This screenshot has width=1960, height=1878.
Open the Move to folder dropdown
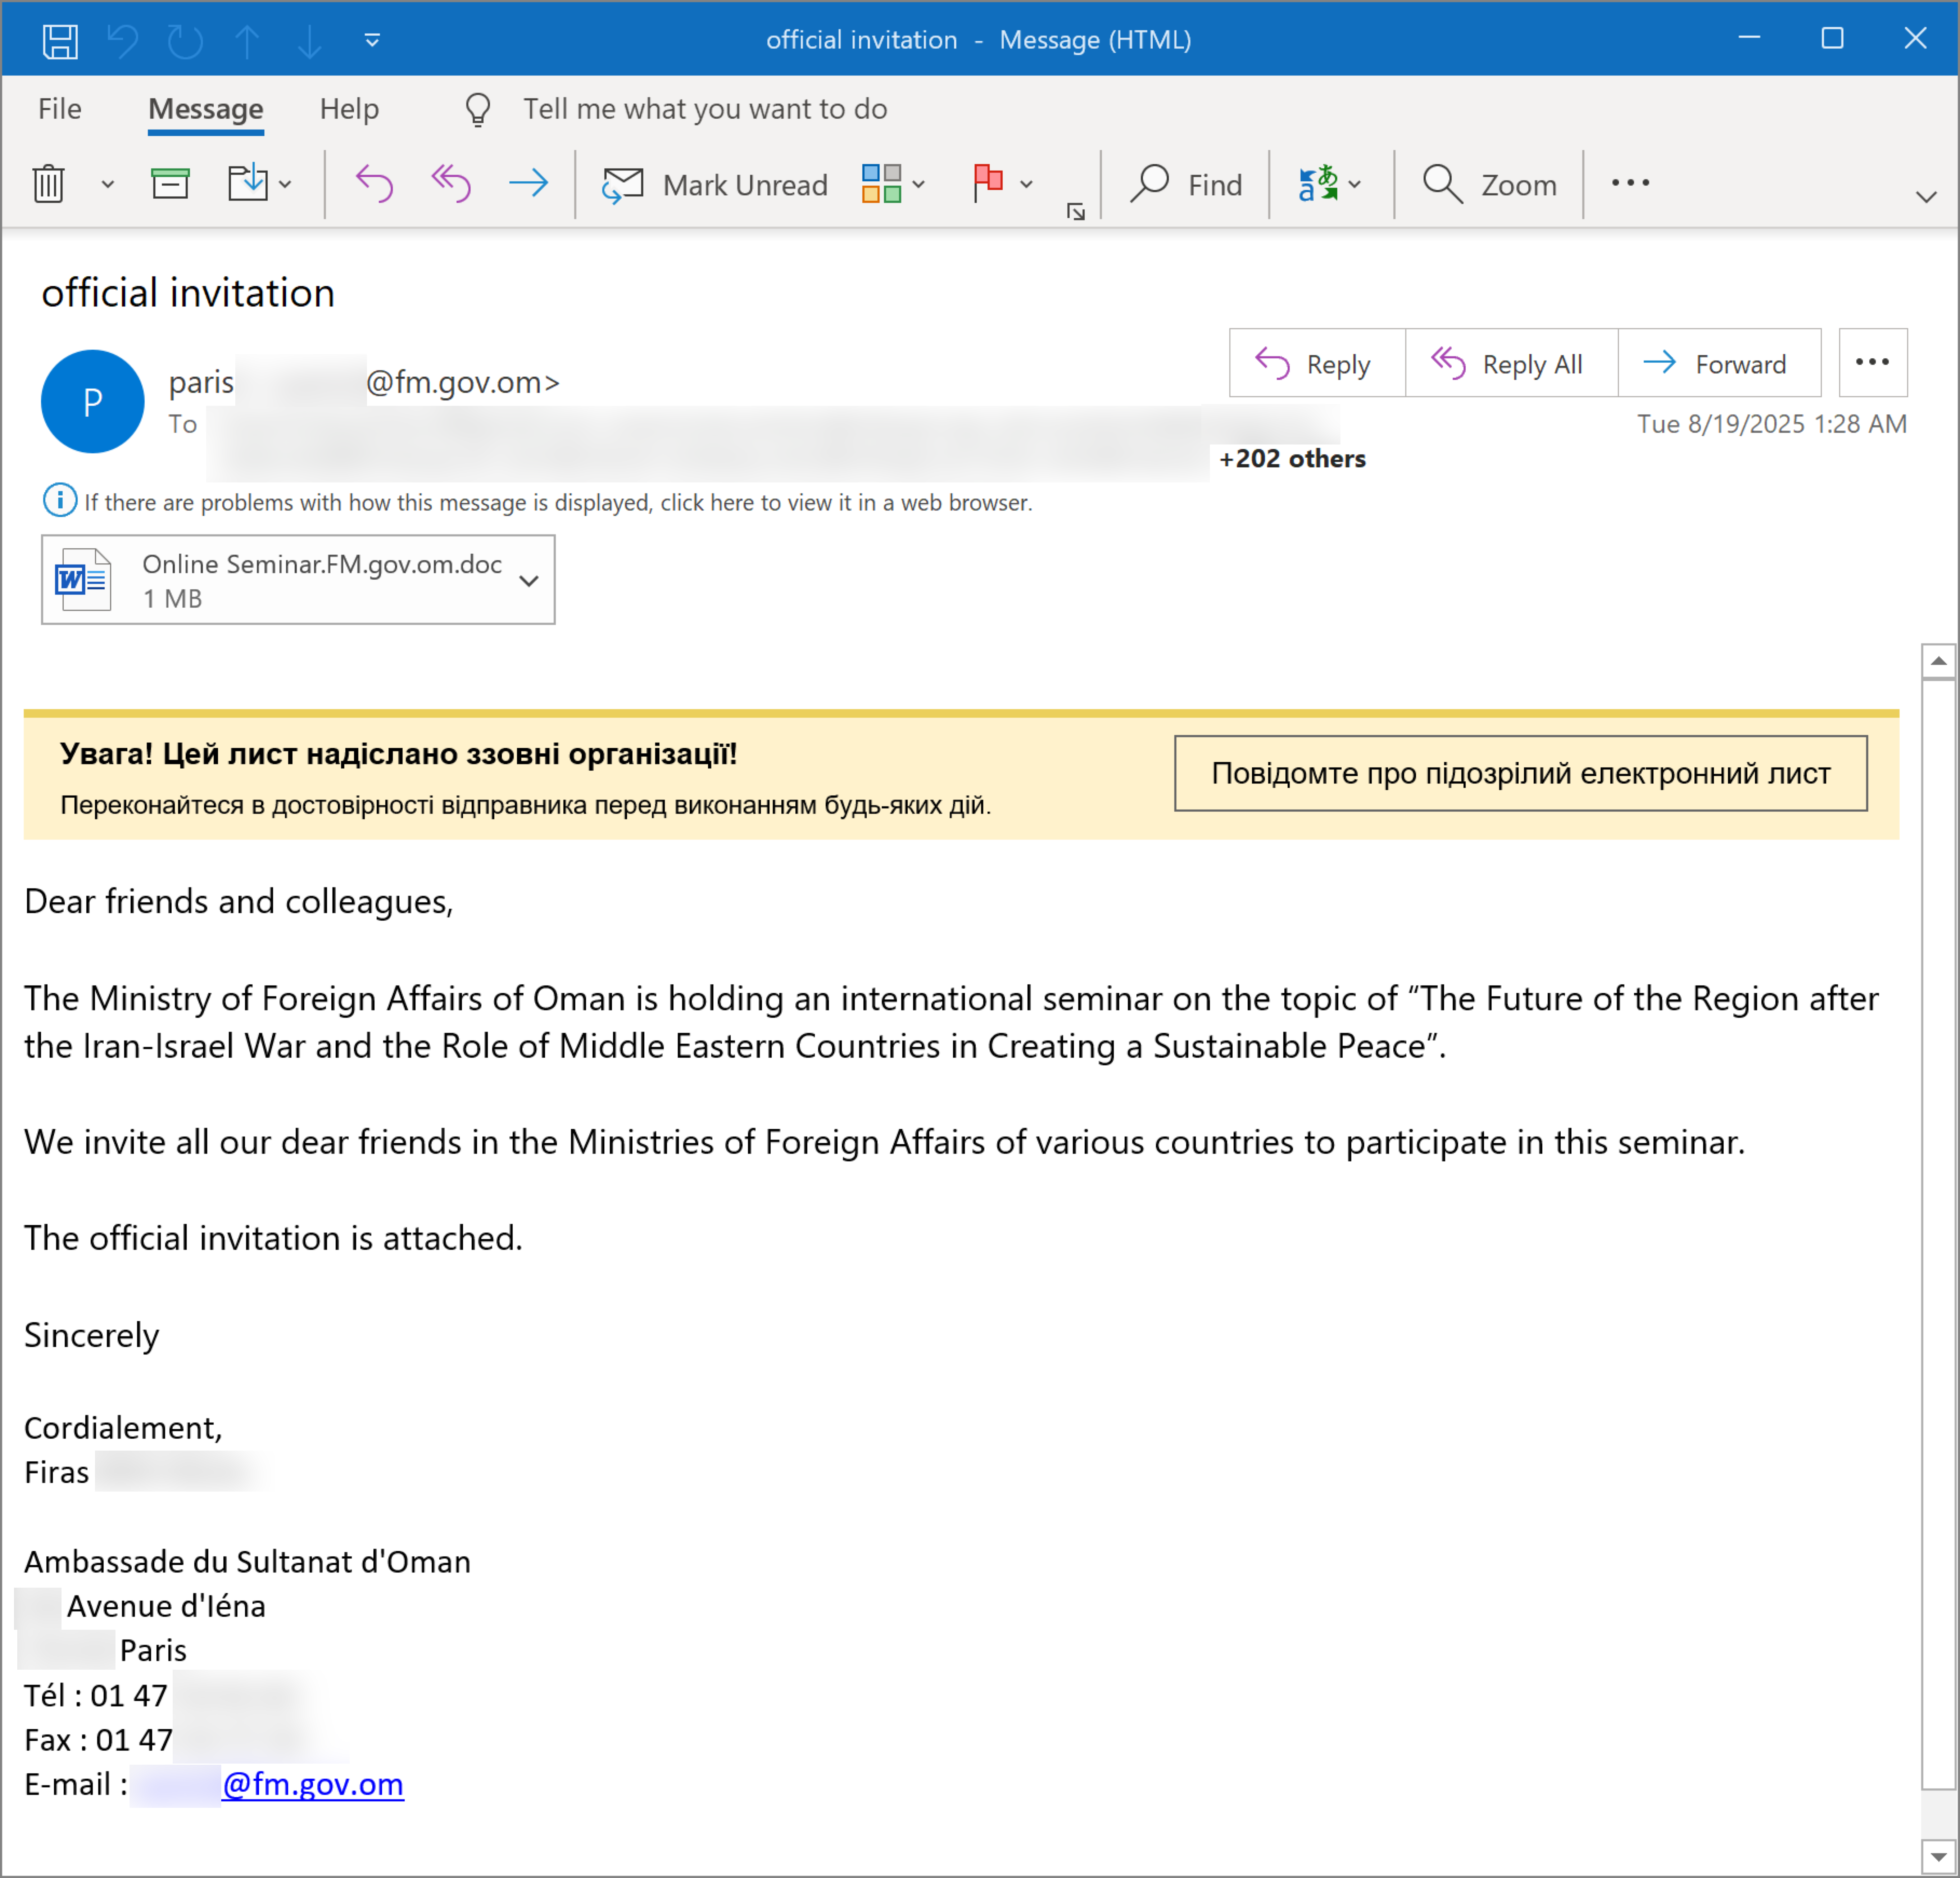tap(285, 184)
